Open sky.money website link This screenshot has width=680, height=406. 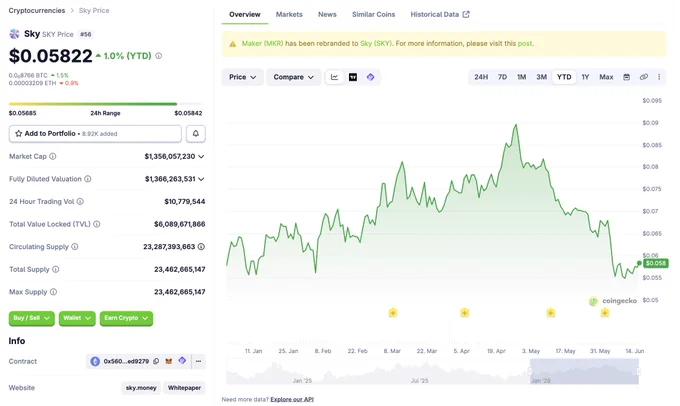coord(141,388)
